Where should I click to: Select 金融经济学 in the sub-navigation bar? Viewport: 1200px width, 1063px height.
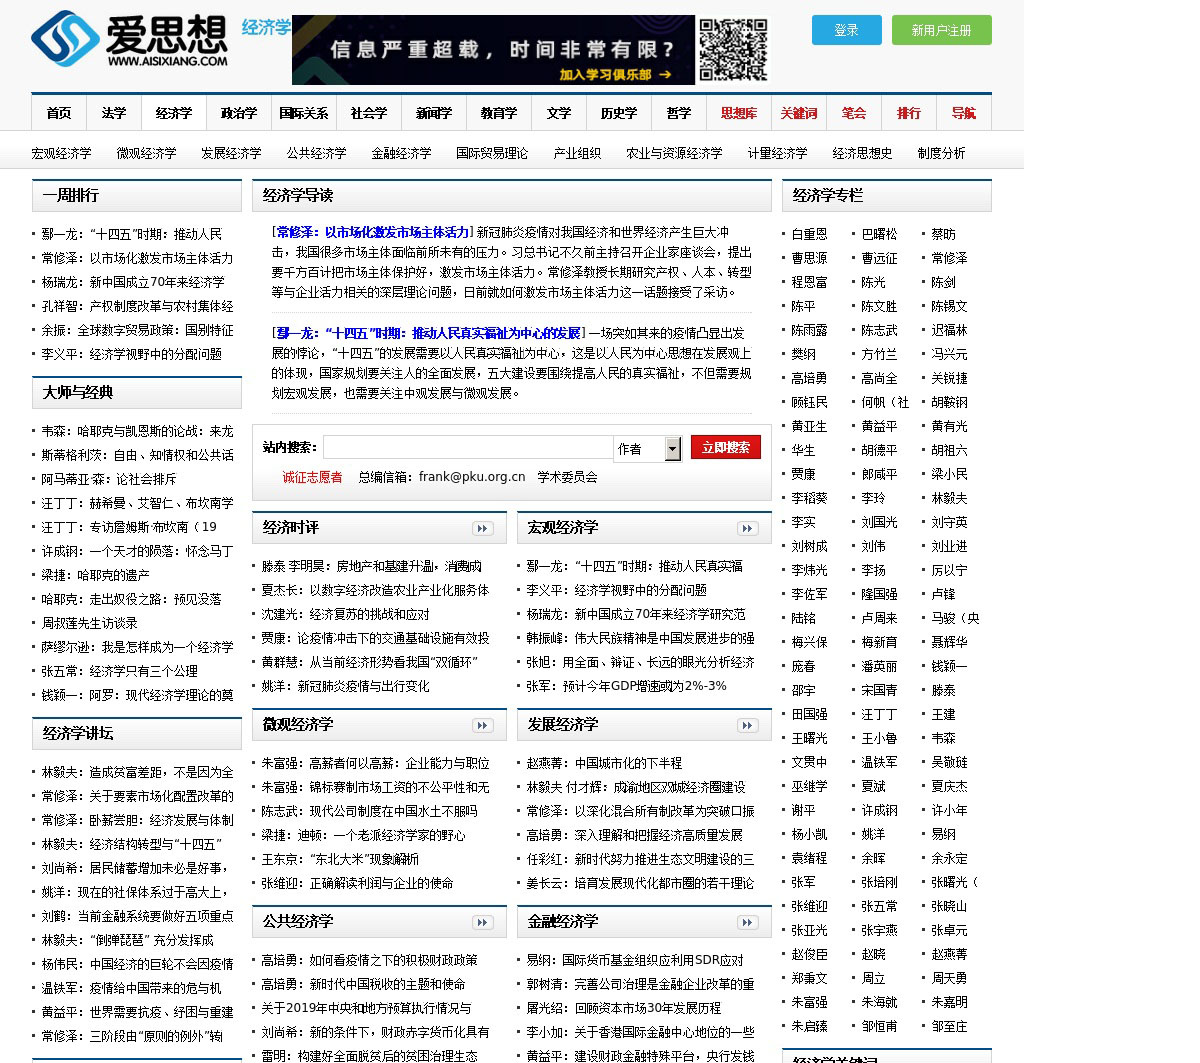401,153
